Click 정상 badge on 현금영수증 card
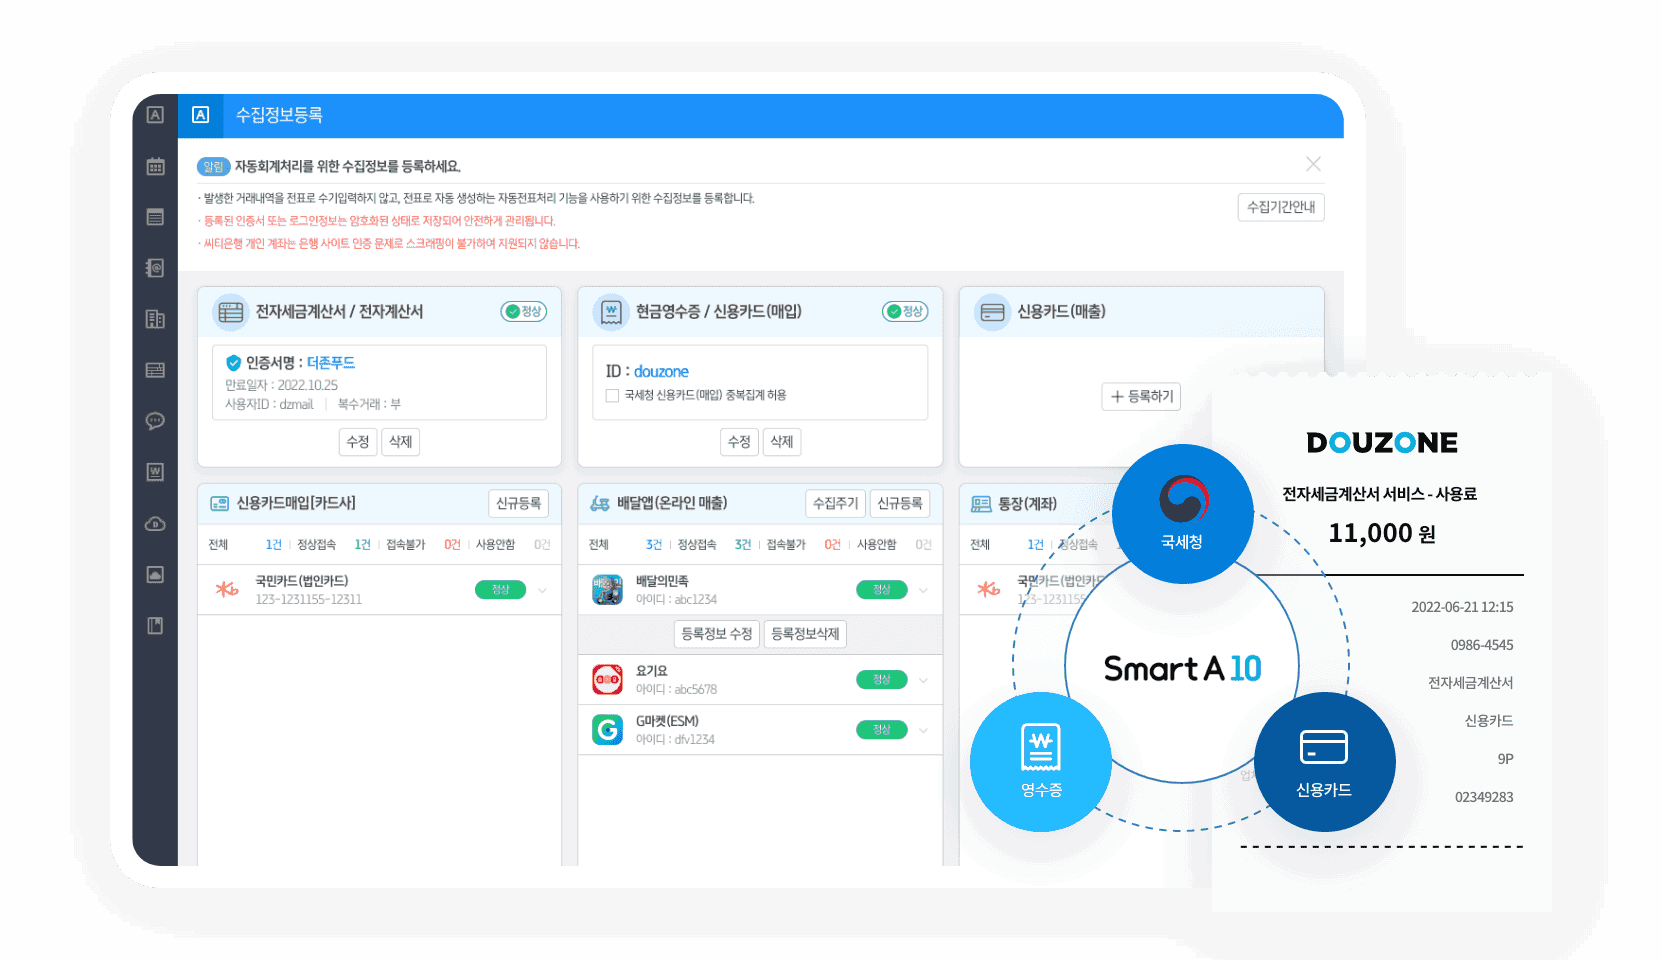 click(x=905, y=312)
